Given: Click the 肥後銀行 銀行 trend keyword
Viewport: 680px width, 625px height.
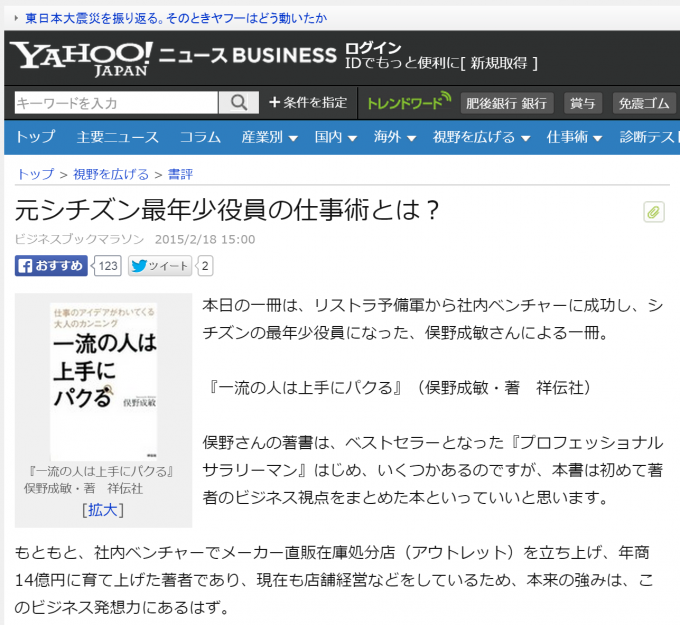Looking at the screenshot, I should (506, 103).
